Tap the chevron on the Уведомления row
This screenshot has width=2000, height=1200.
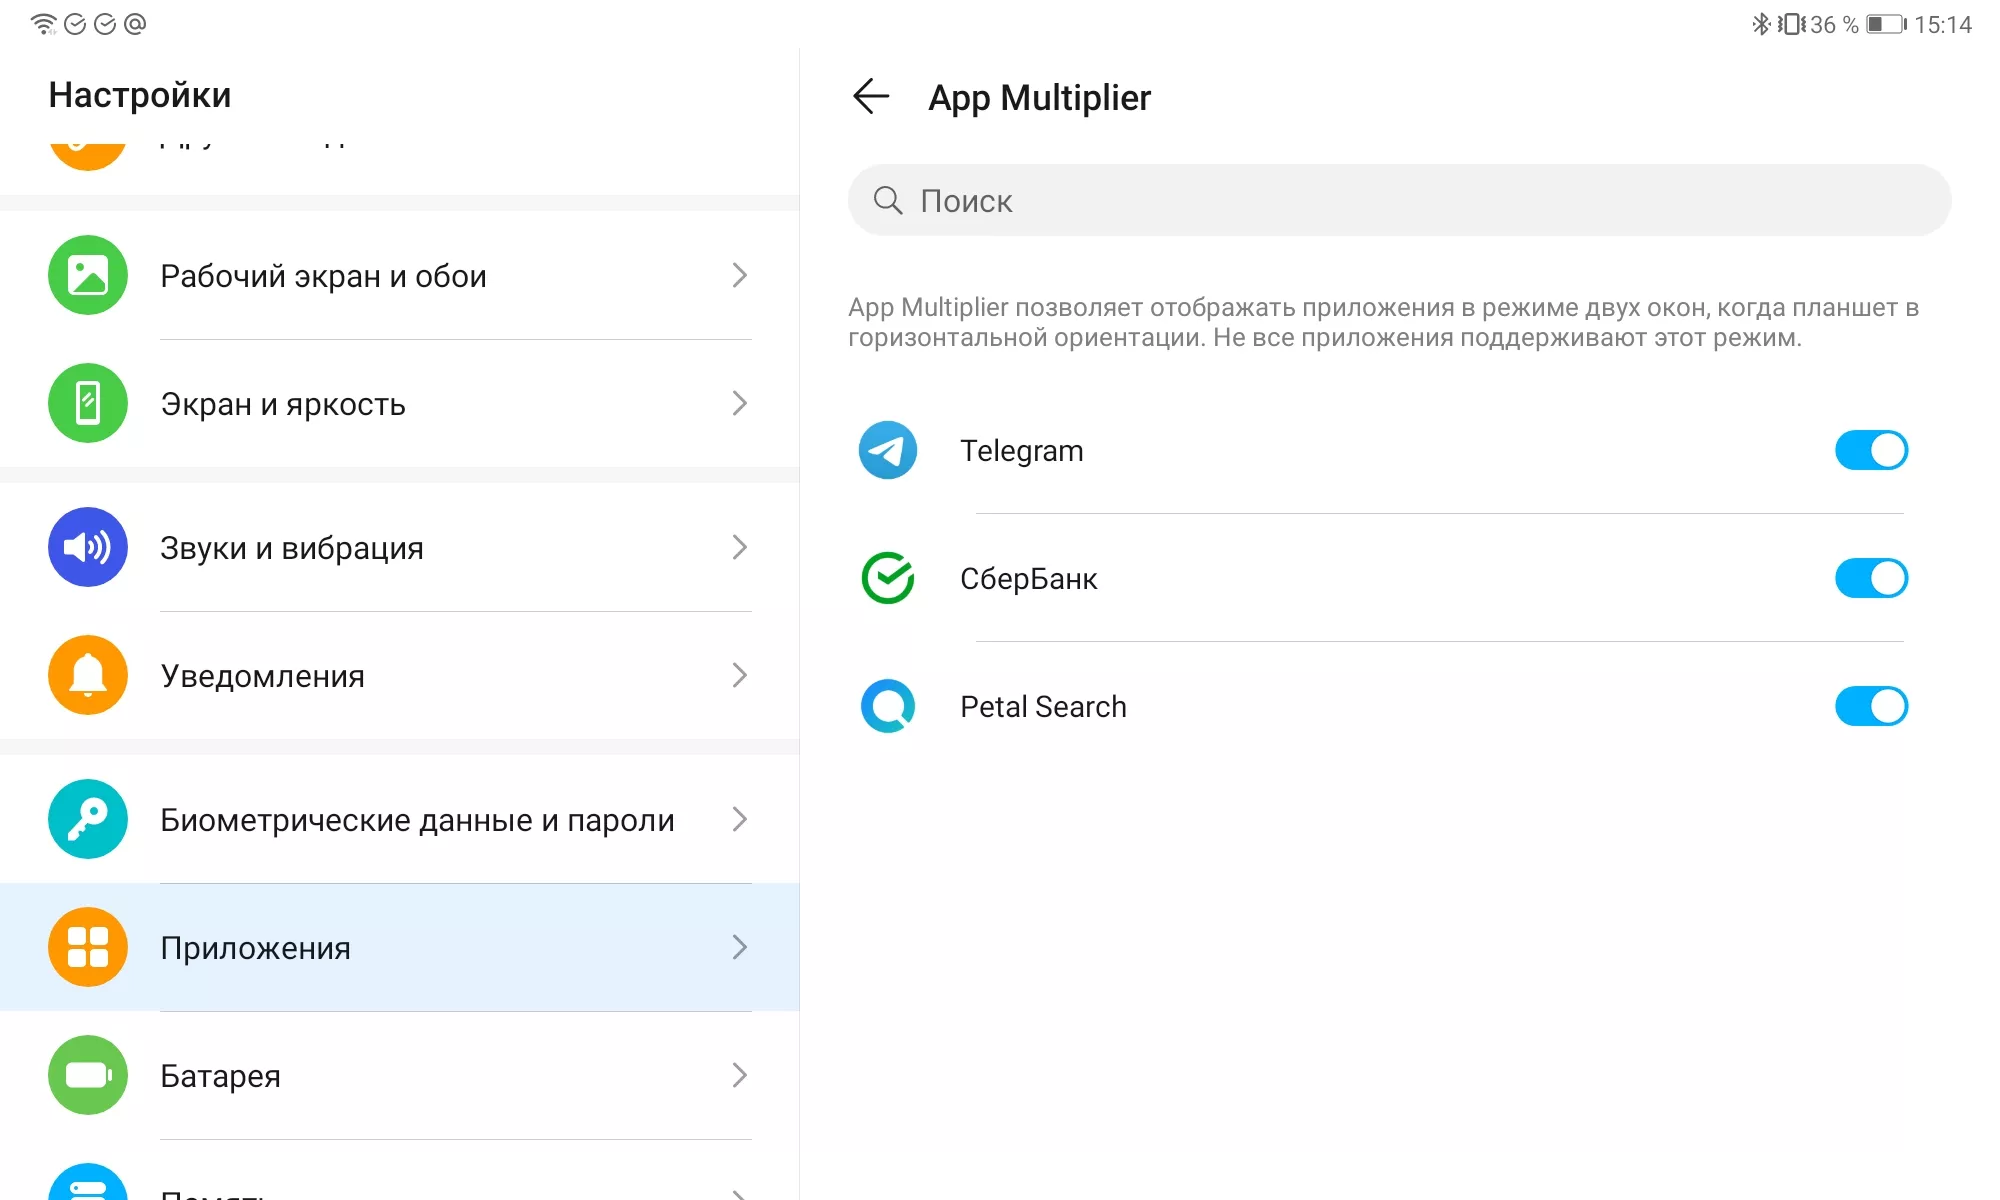(x=739, y=675)
